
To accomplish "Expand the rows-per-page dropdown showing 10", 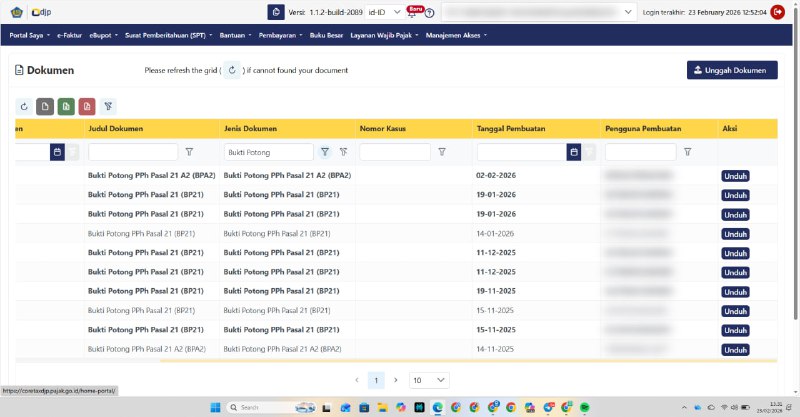I will coord(429,380).
